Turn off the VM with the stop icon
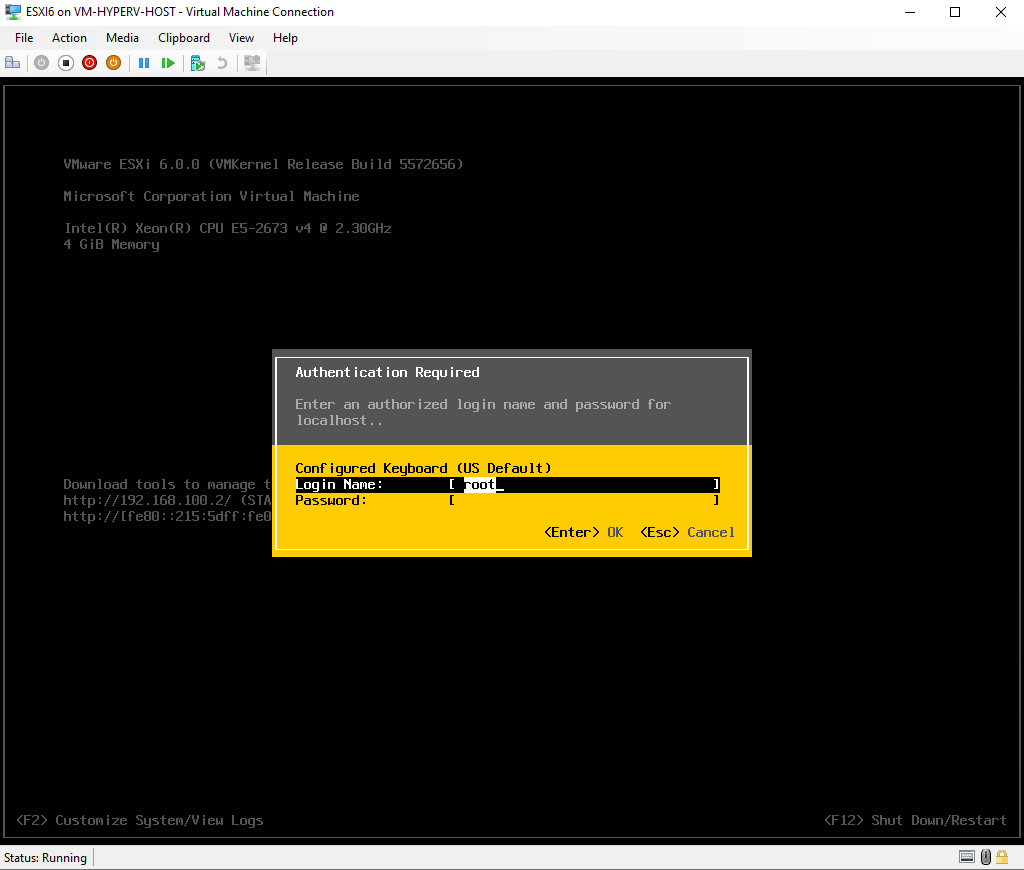Screen dimensions: 1024x870 click(x=65, y=63)
